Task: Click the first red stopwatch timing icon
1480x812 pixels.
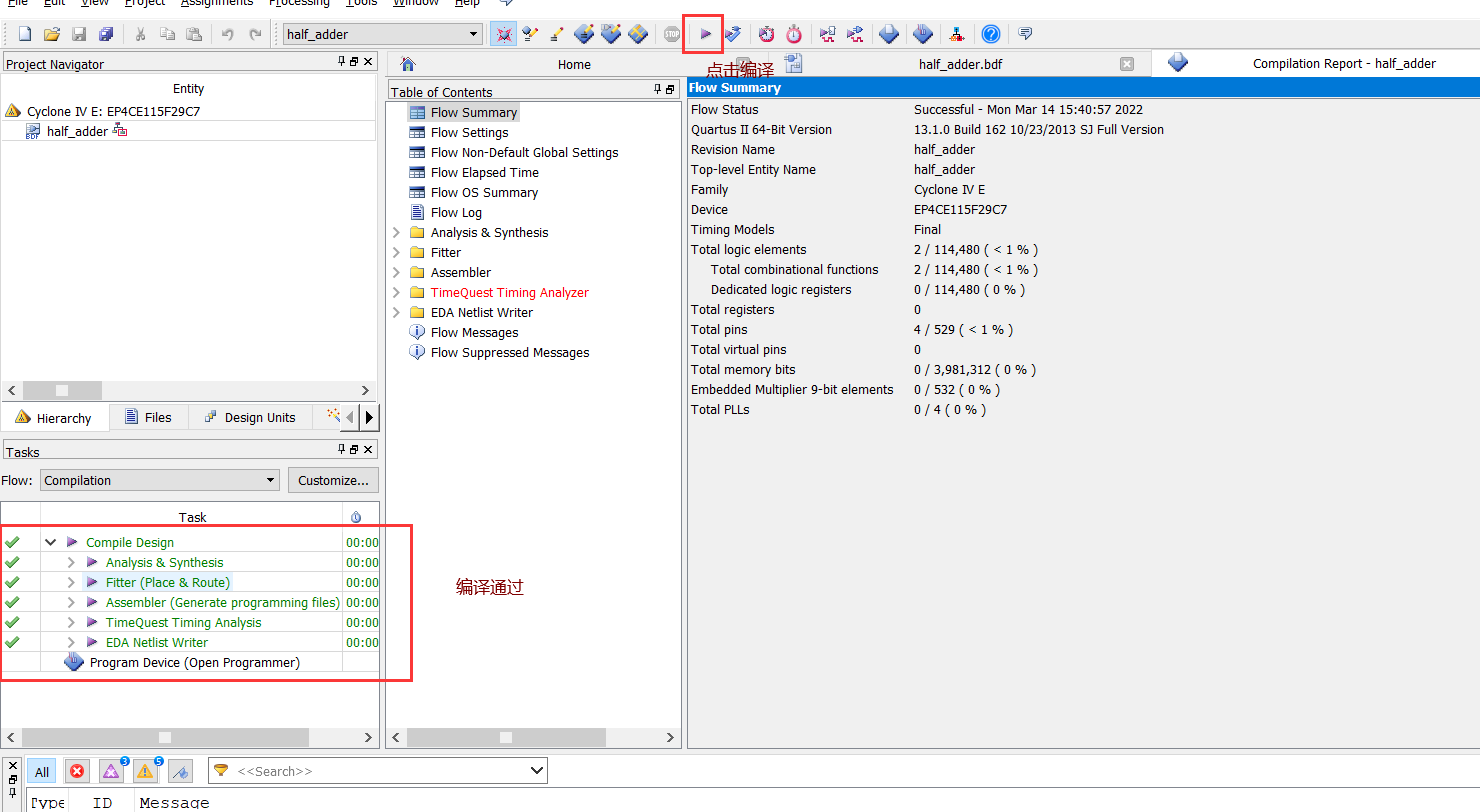Action: (x=766, y=34)
